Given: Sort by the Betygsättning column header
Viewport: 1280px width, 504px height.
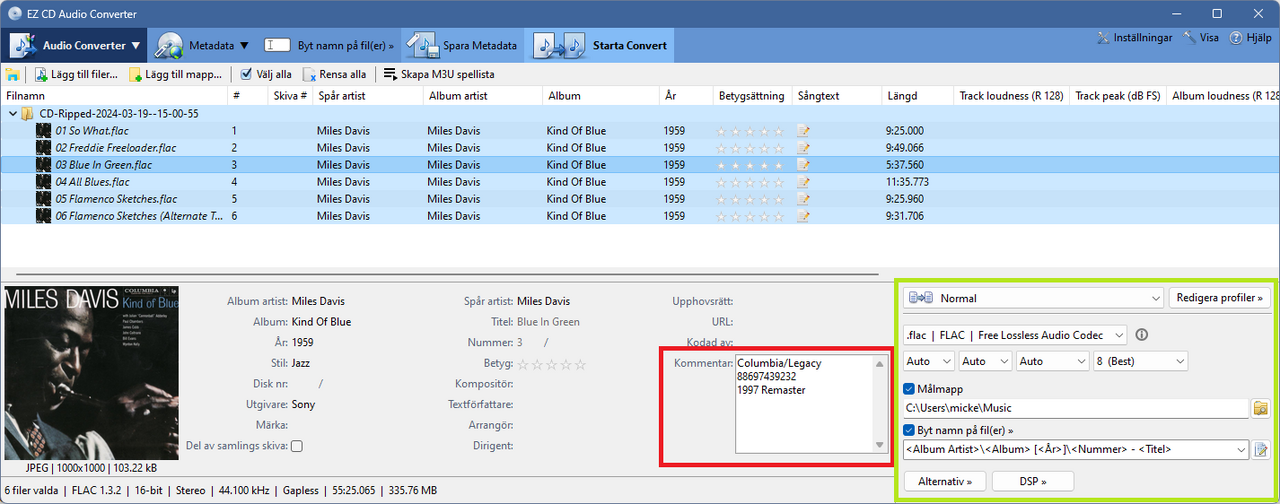Looking at the screenshot, I should coord(752,96).
